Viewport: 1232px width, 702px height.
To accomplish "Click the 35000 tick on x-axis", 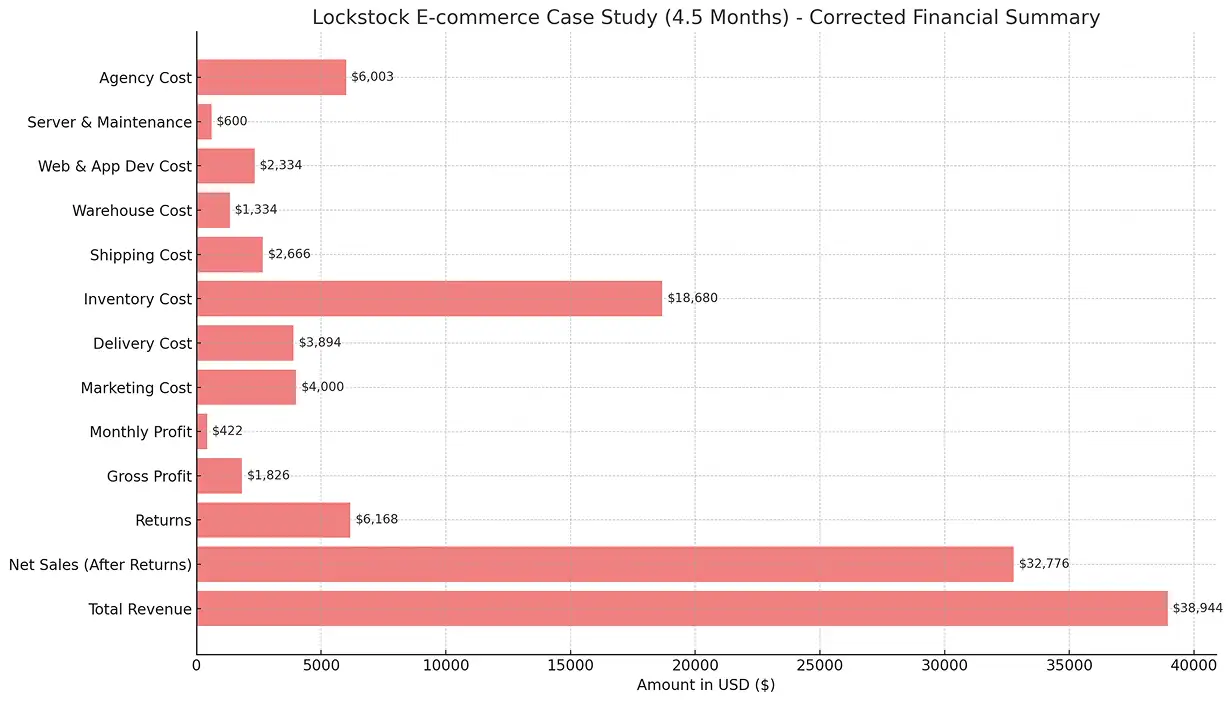I will pyautogui.click(x=1069, y=664).
